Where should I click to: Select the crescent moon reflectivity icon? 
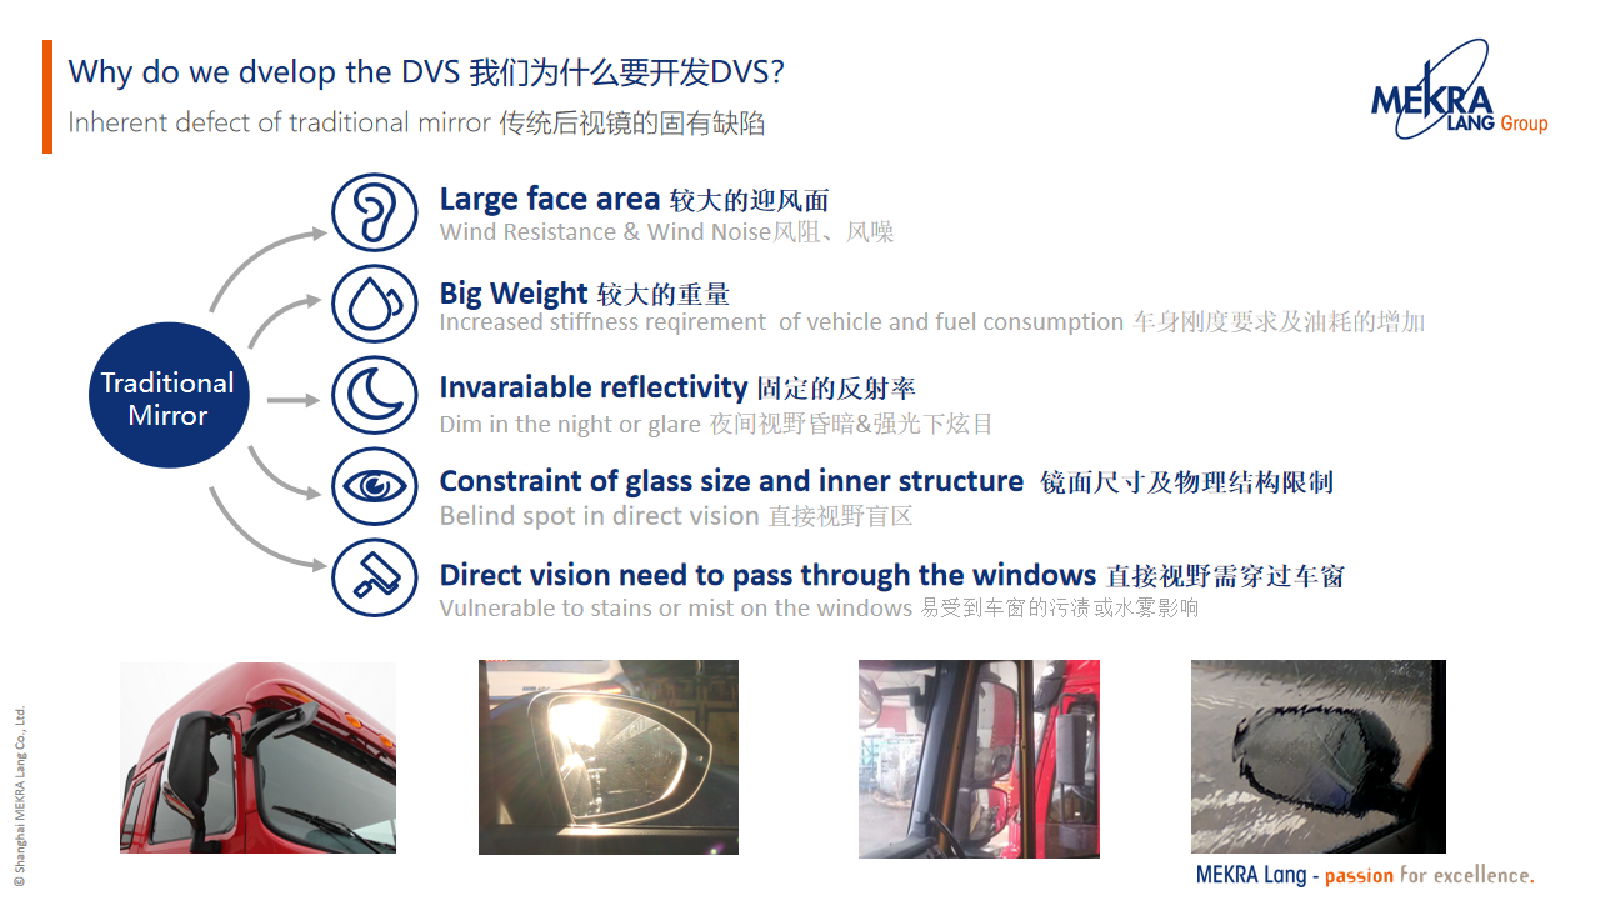pyautogui.click(x=375, y=395)
